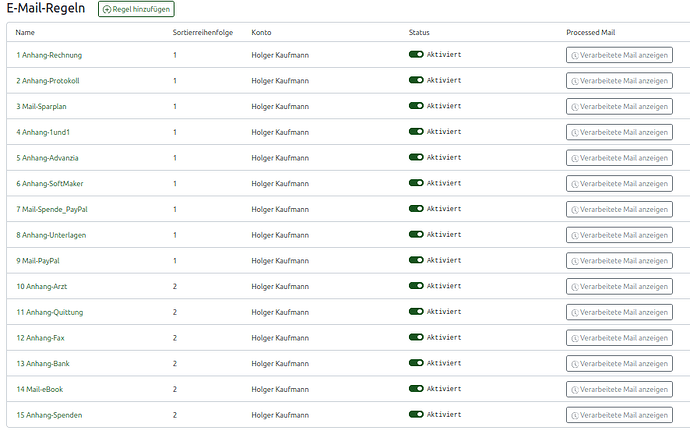Open the Anhang-Protokoll rule
This screenshot has height=433, width=690.
(48, 80)
